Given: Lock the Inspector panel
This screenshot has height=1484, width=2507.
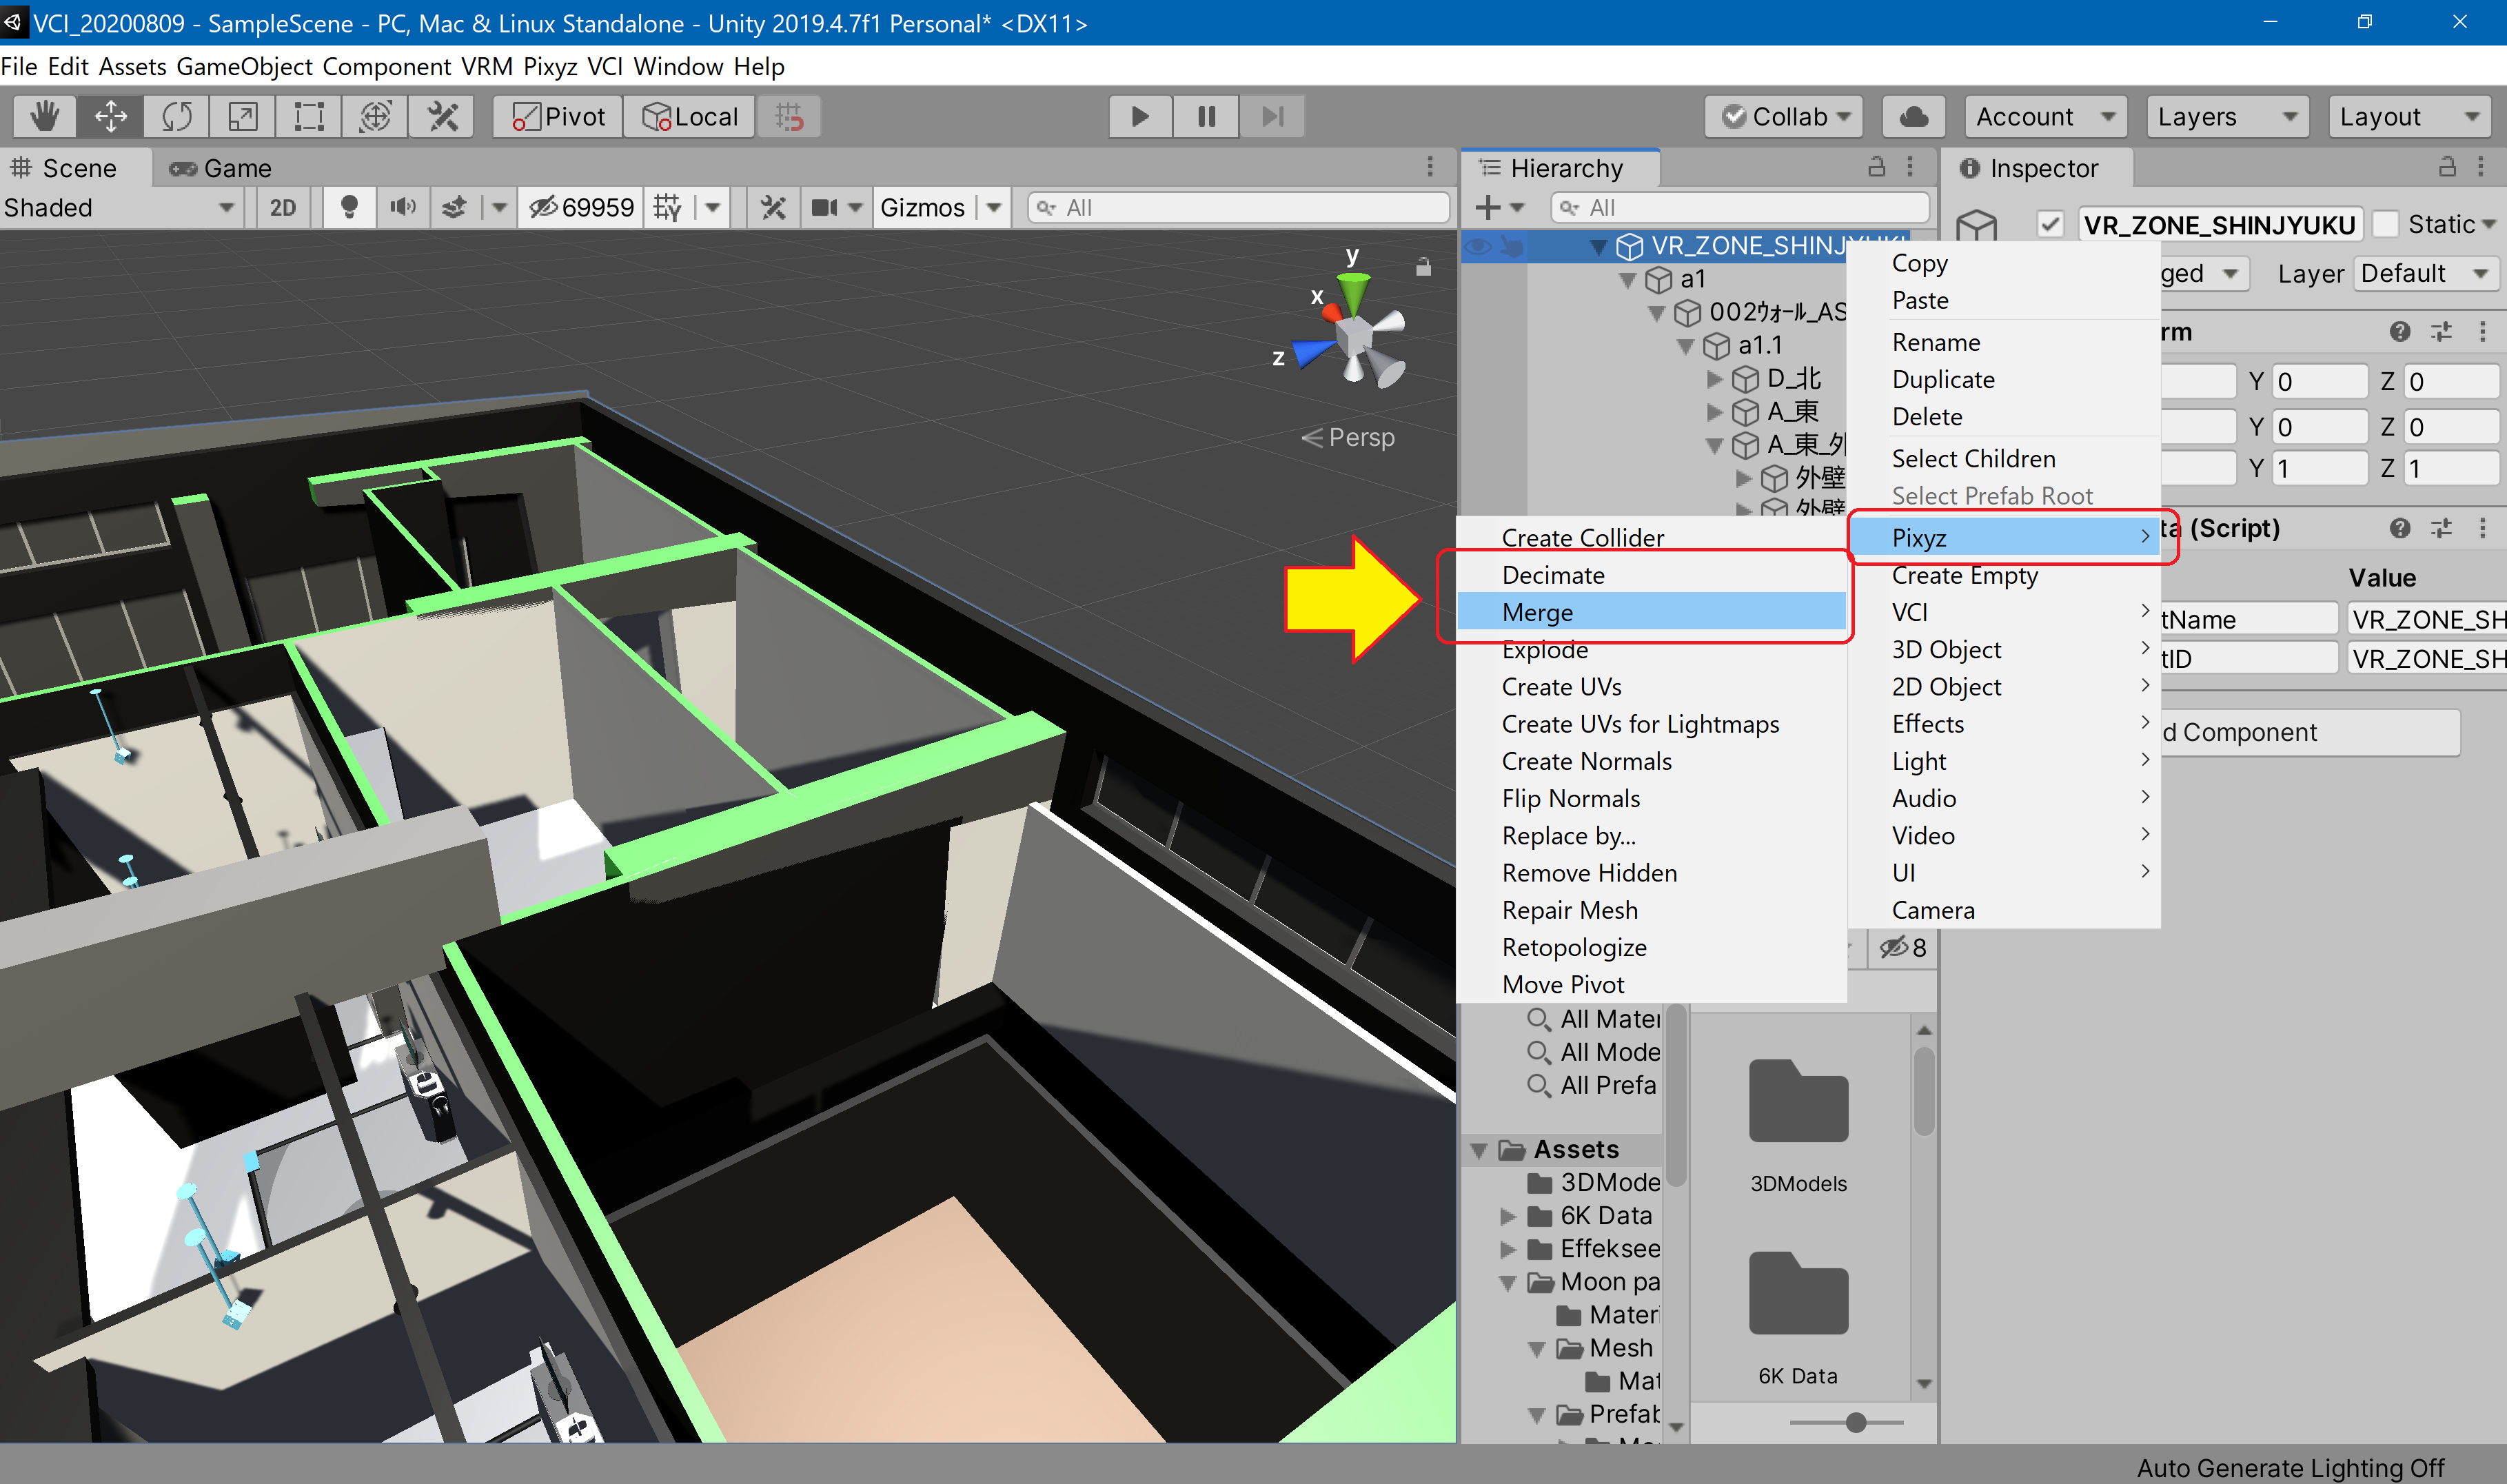Looking at the screenshot, I should pyautogui.click(x=2447, y=167).
